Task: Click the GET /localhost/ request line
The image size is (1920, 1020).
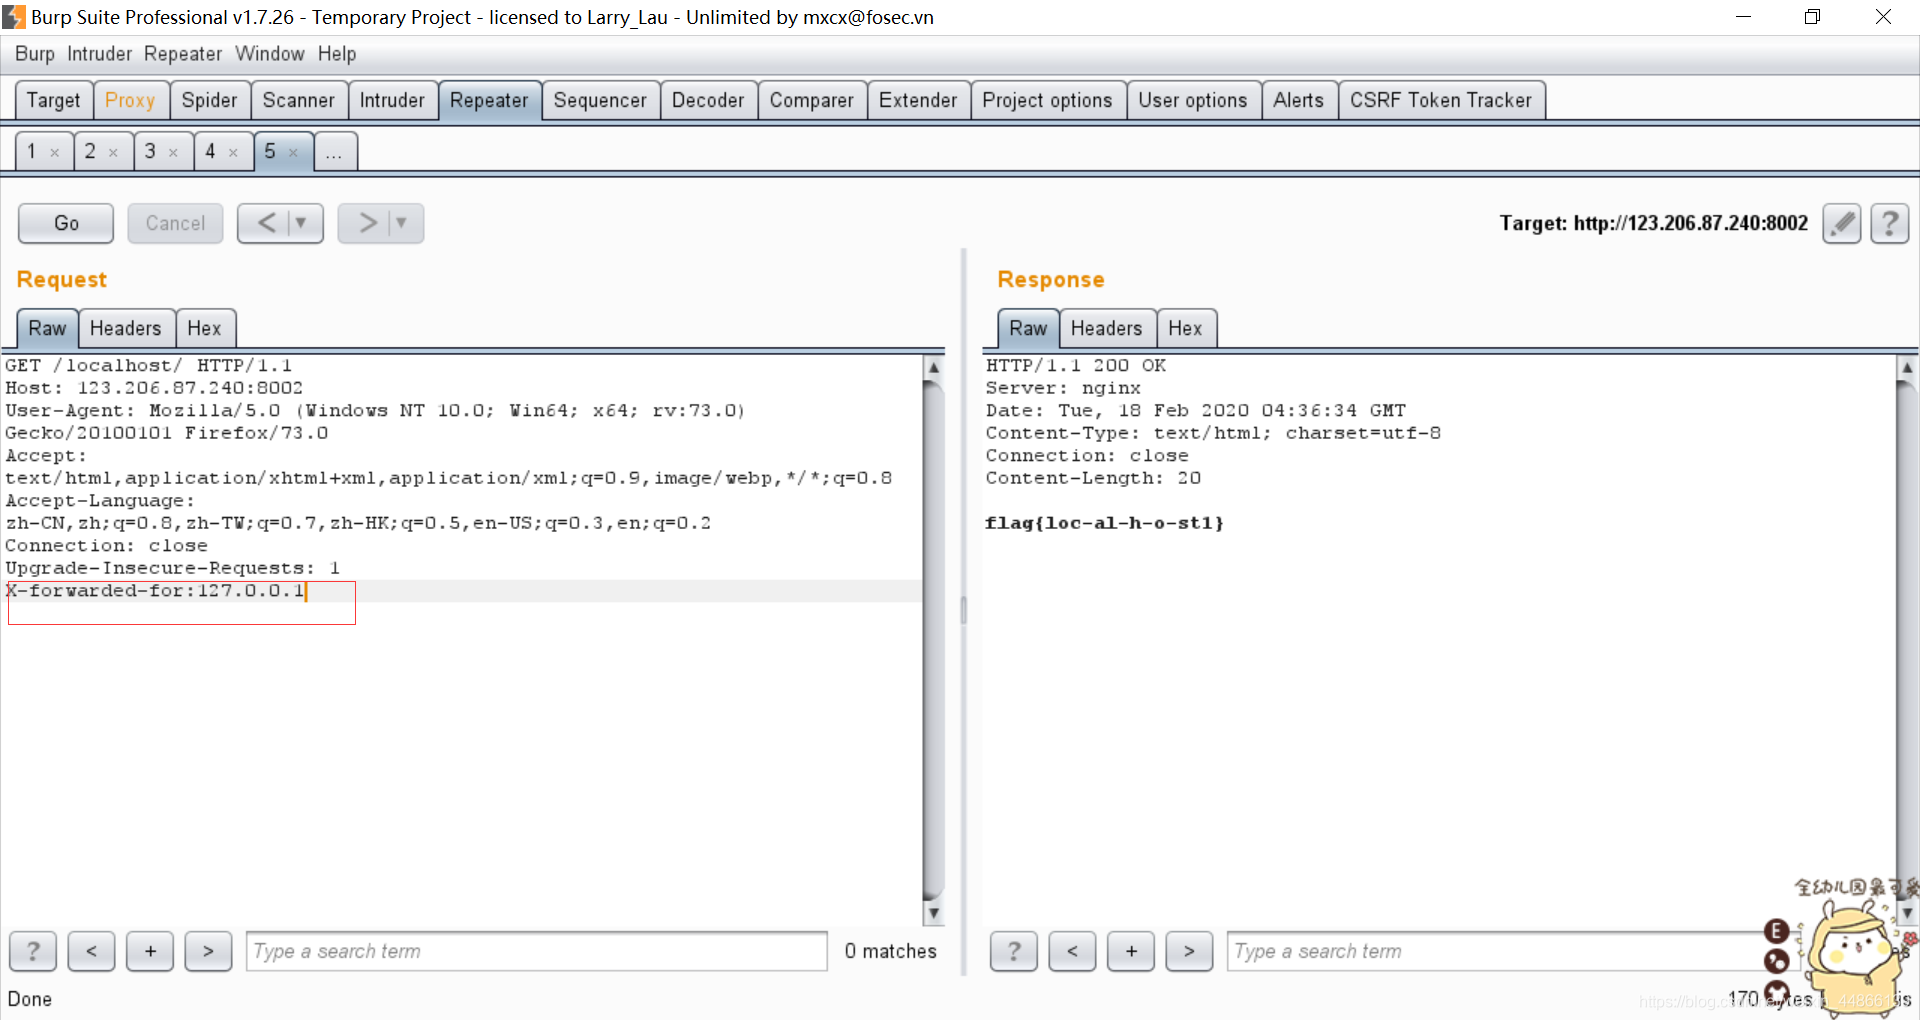Action: 148,366
